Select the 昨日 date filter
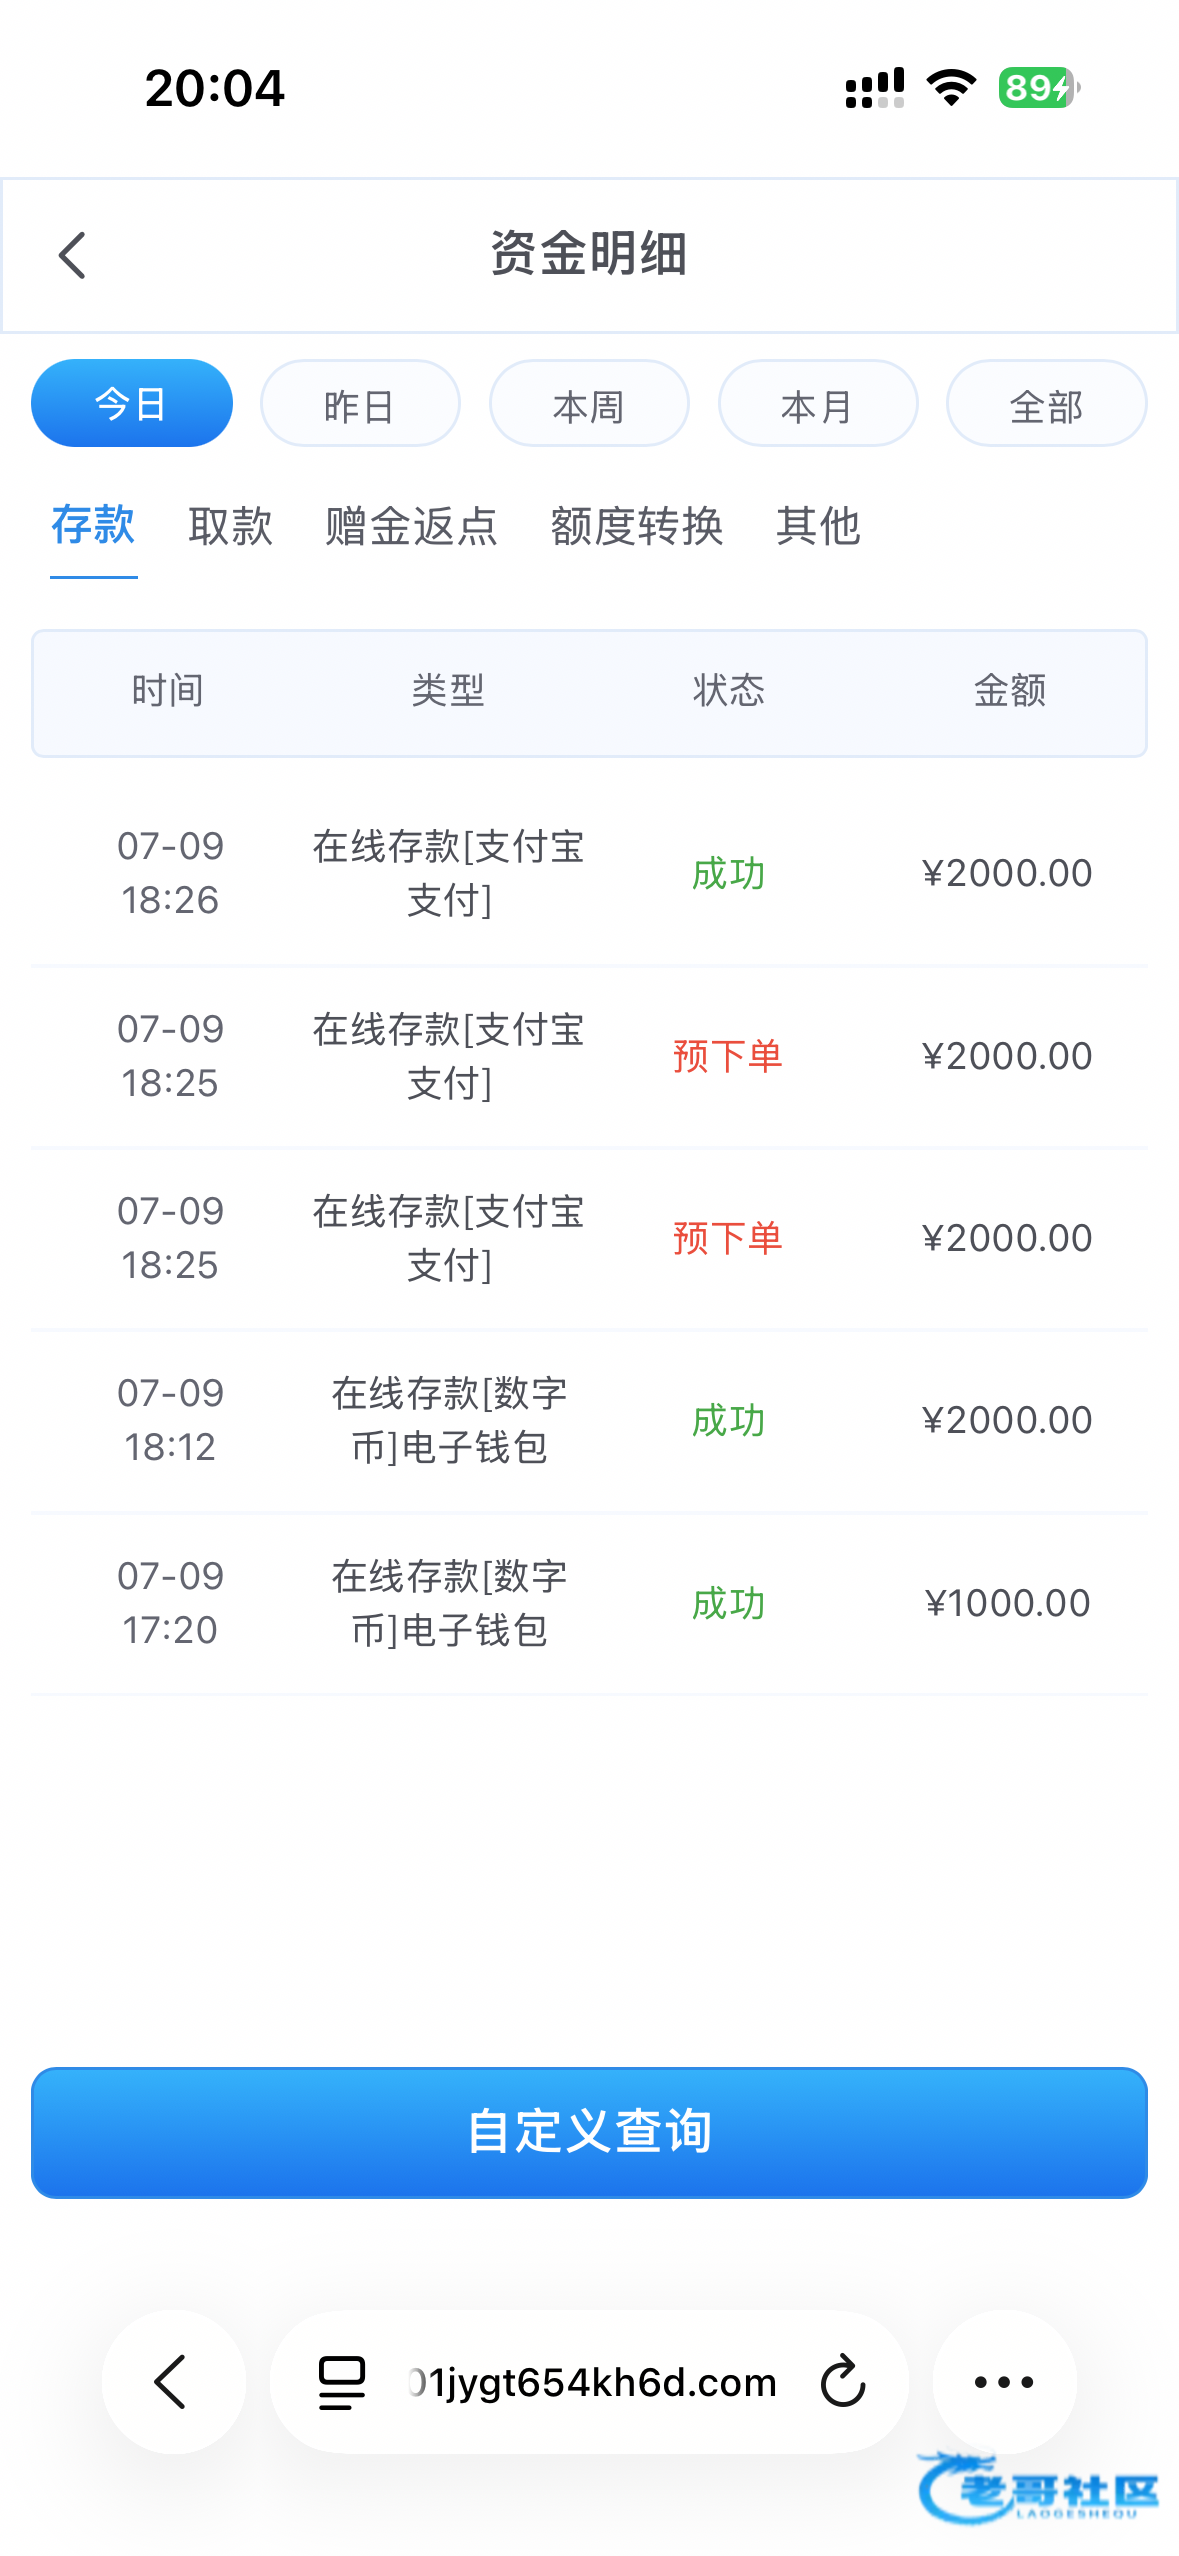1179x2556 pixels. (360, 404)
